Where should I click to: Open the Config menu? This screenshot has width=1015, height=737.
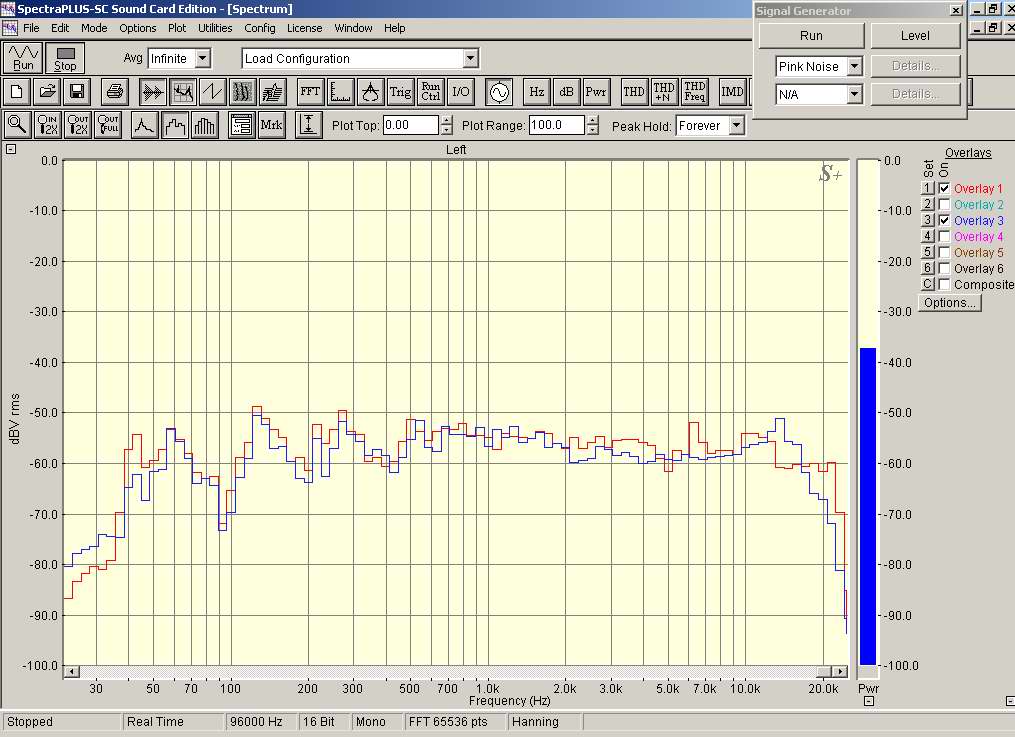[260, 28]
